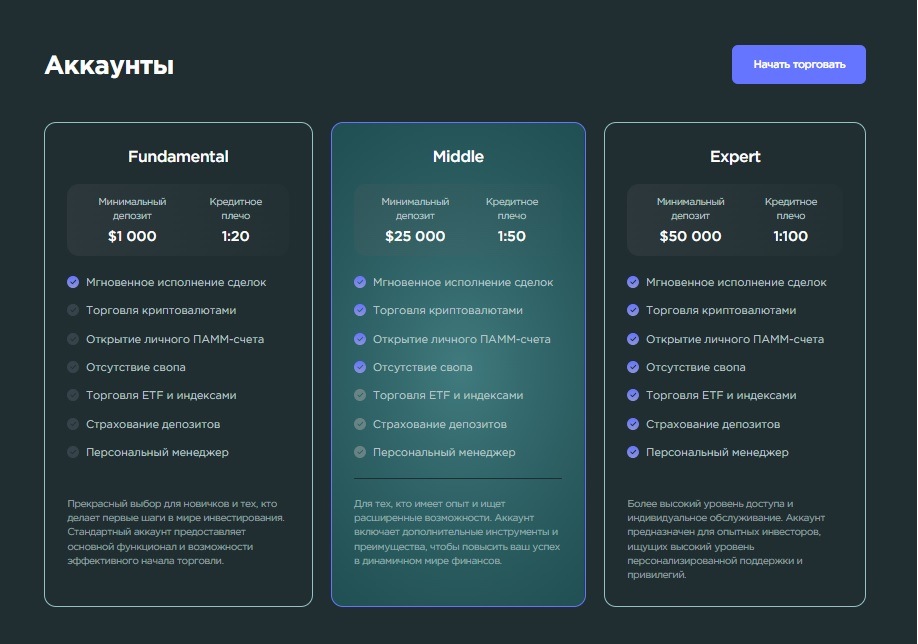Click the $1 000 minimum deposit value
918x644 pixels.
[x=132, y=237]
